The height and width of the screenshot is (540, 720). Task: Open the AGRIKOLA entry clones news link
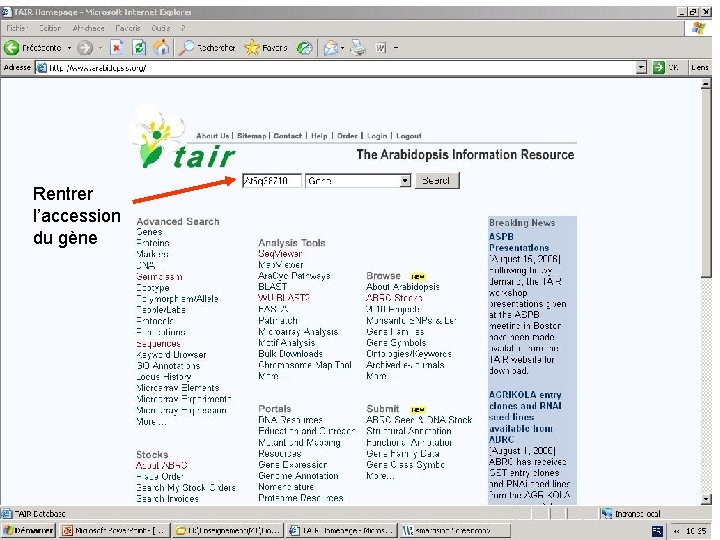525,417
